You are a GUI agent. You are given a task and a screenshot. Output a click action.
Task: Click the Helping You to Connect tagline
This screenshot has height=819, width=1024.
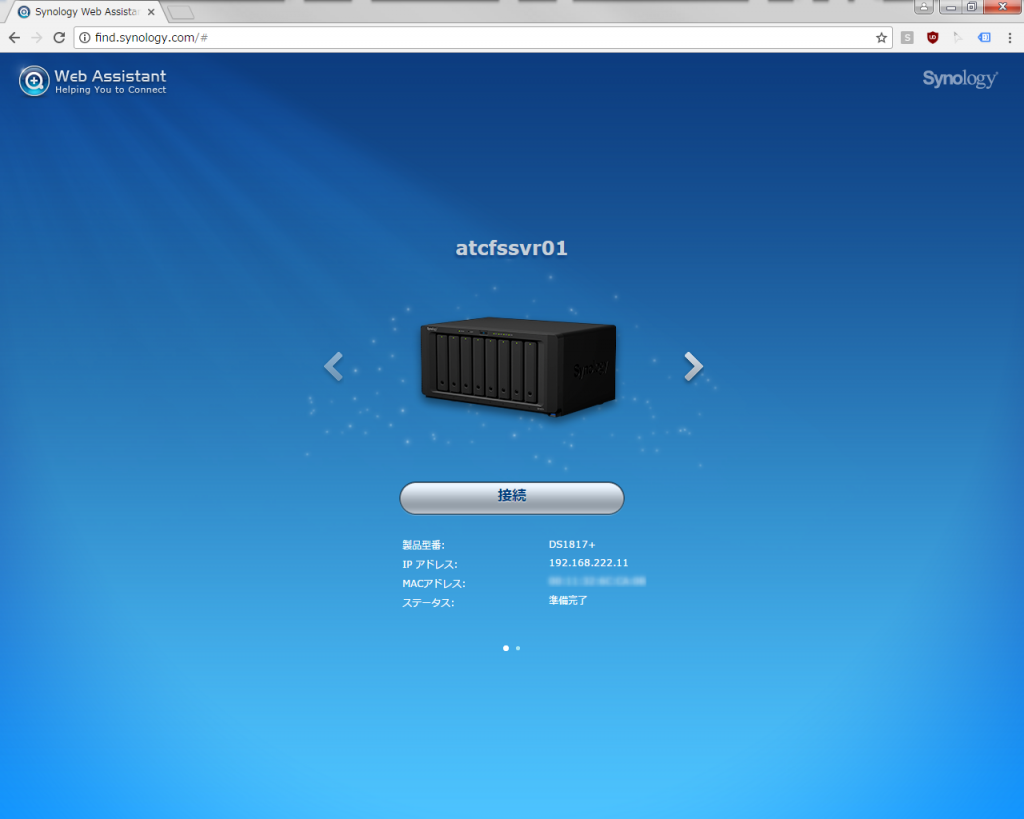click(x=110, y=90)
